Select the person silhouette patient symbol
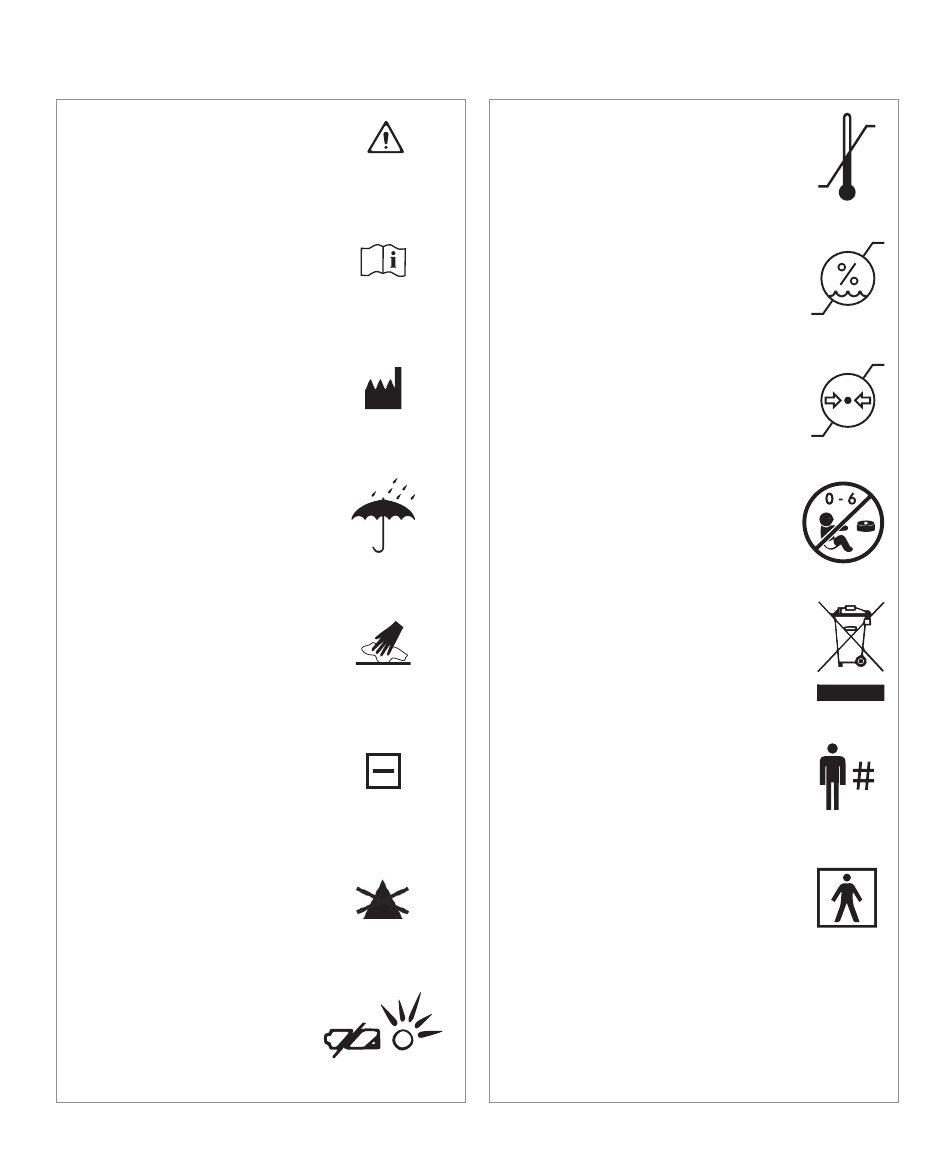This screenshot has width=950, height=1168. click(x=833, y=776)
